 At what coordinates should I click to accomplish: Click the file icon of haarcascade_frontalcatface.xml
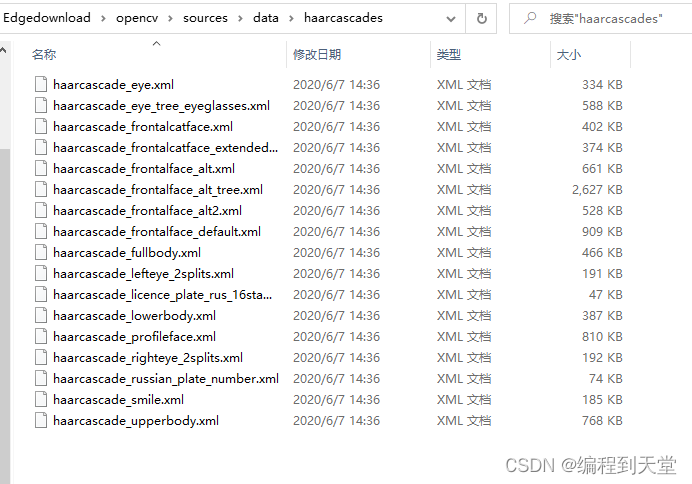(x=41, y=127)
